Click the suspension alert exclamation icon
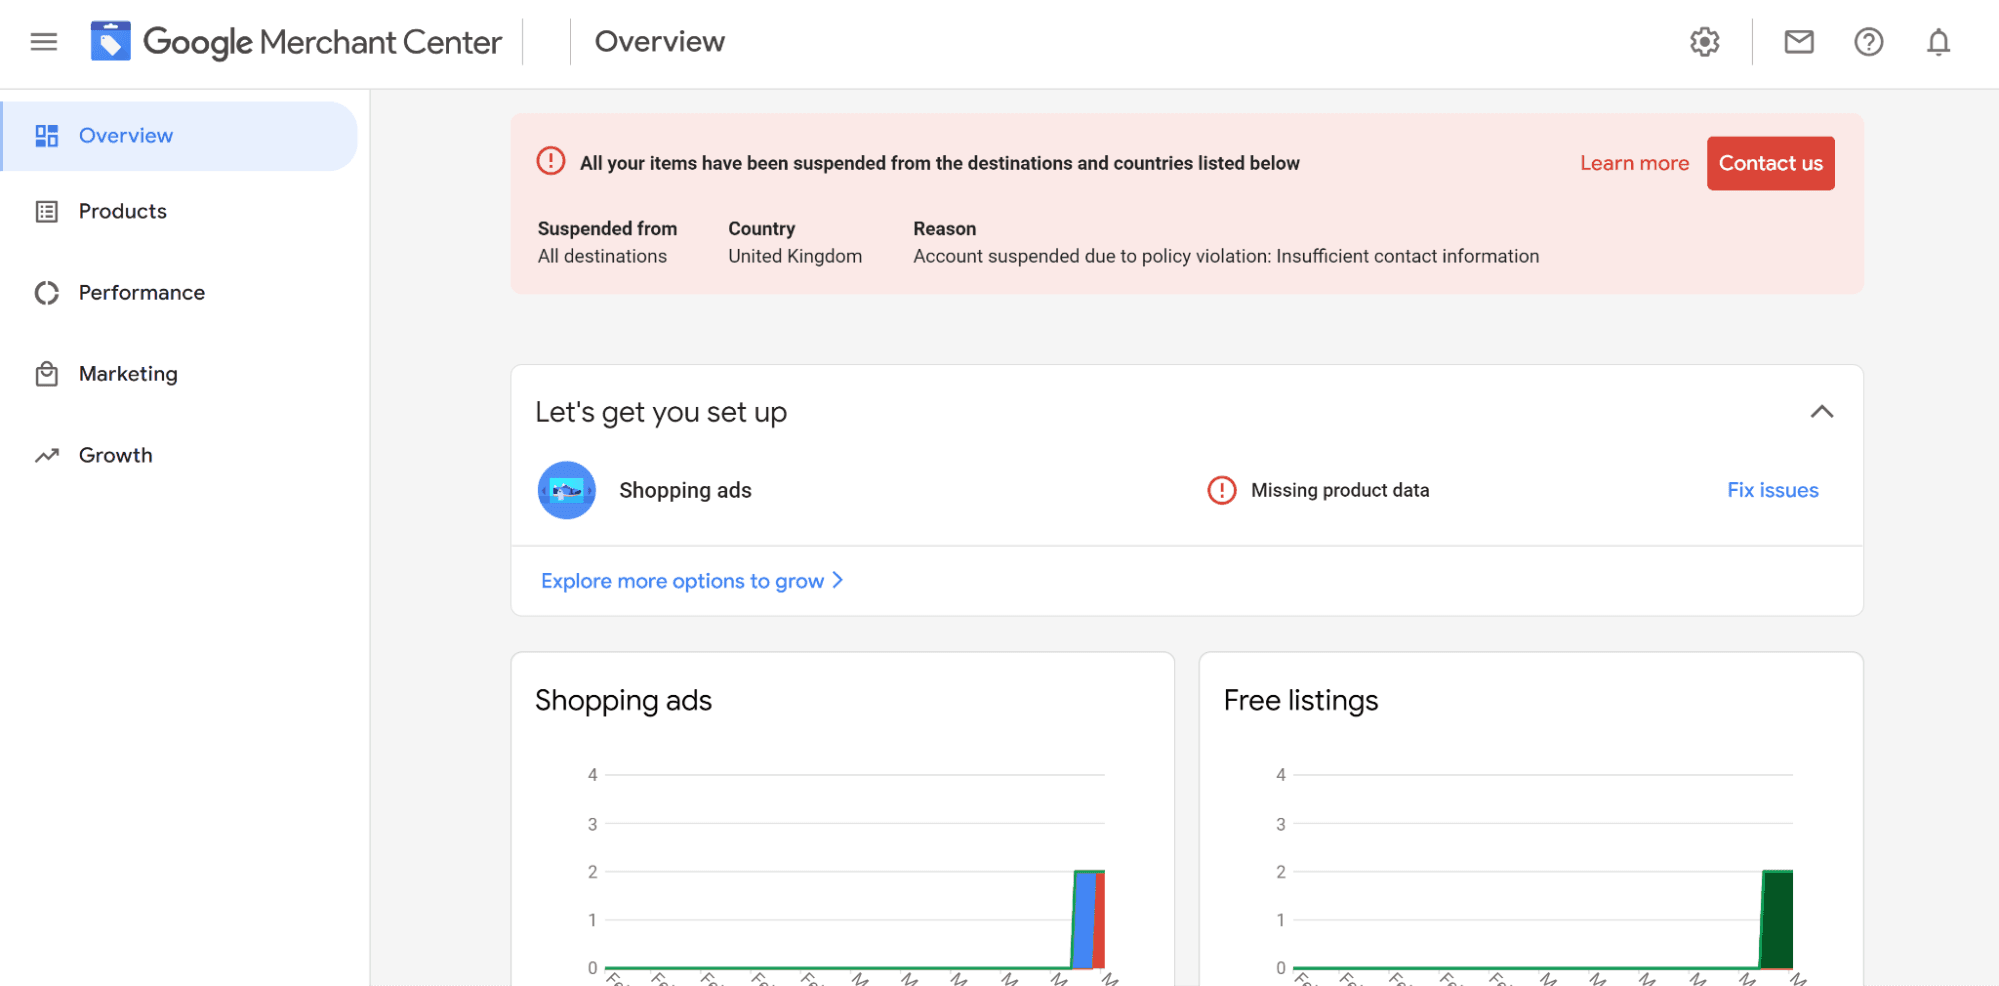Viewport: 1999px width, 986px height. click(550, 161)
